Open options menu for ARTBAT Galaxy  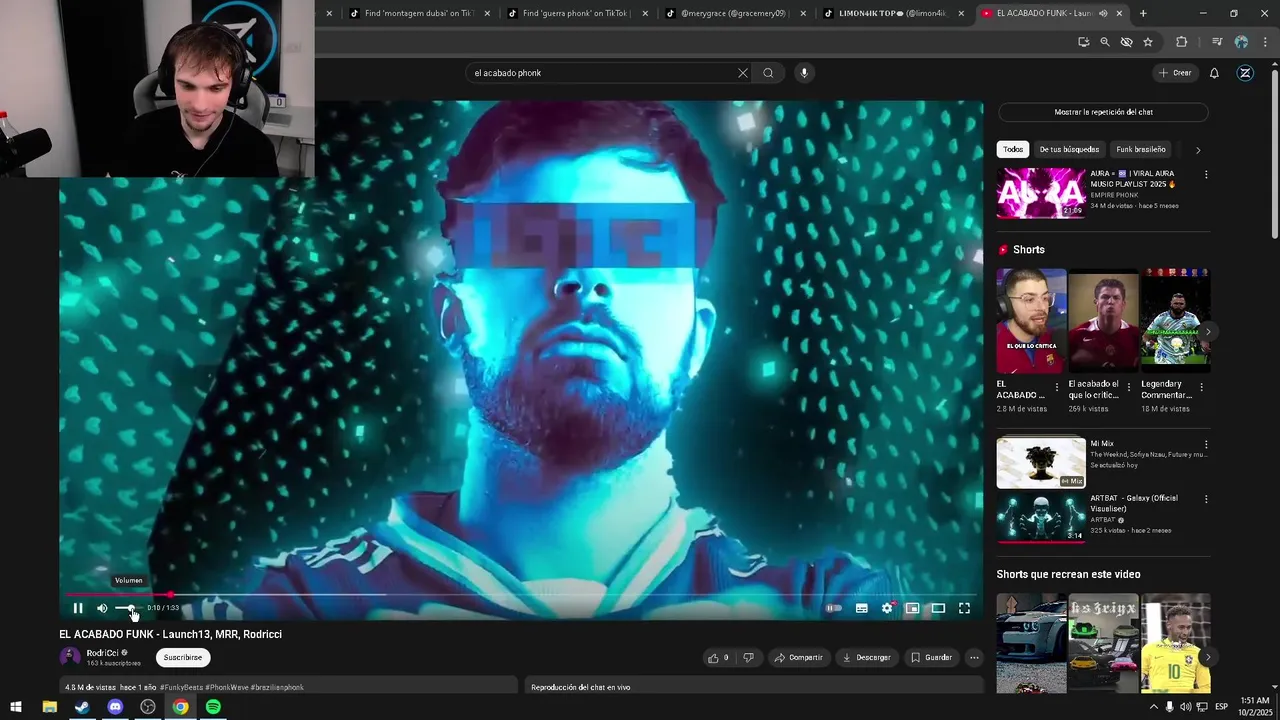(1206, 498)
